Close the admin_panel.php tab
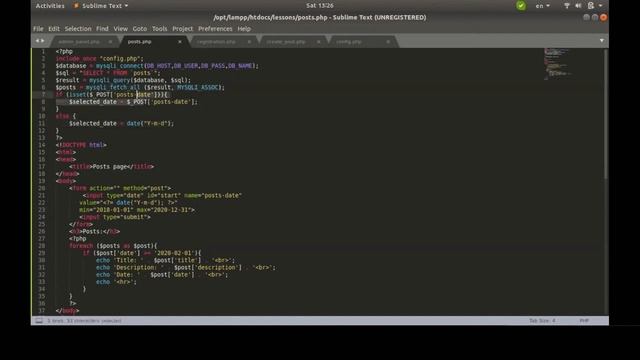Image resolution: width=640 pixels, height=360 pixels. pos(110,42)
